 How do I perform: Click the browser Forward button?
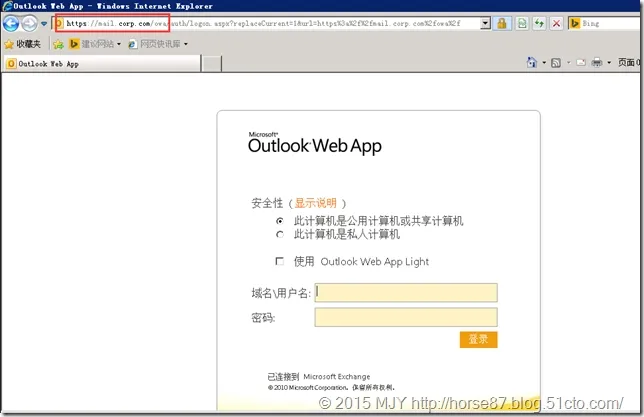(x=29, y=23)
